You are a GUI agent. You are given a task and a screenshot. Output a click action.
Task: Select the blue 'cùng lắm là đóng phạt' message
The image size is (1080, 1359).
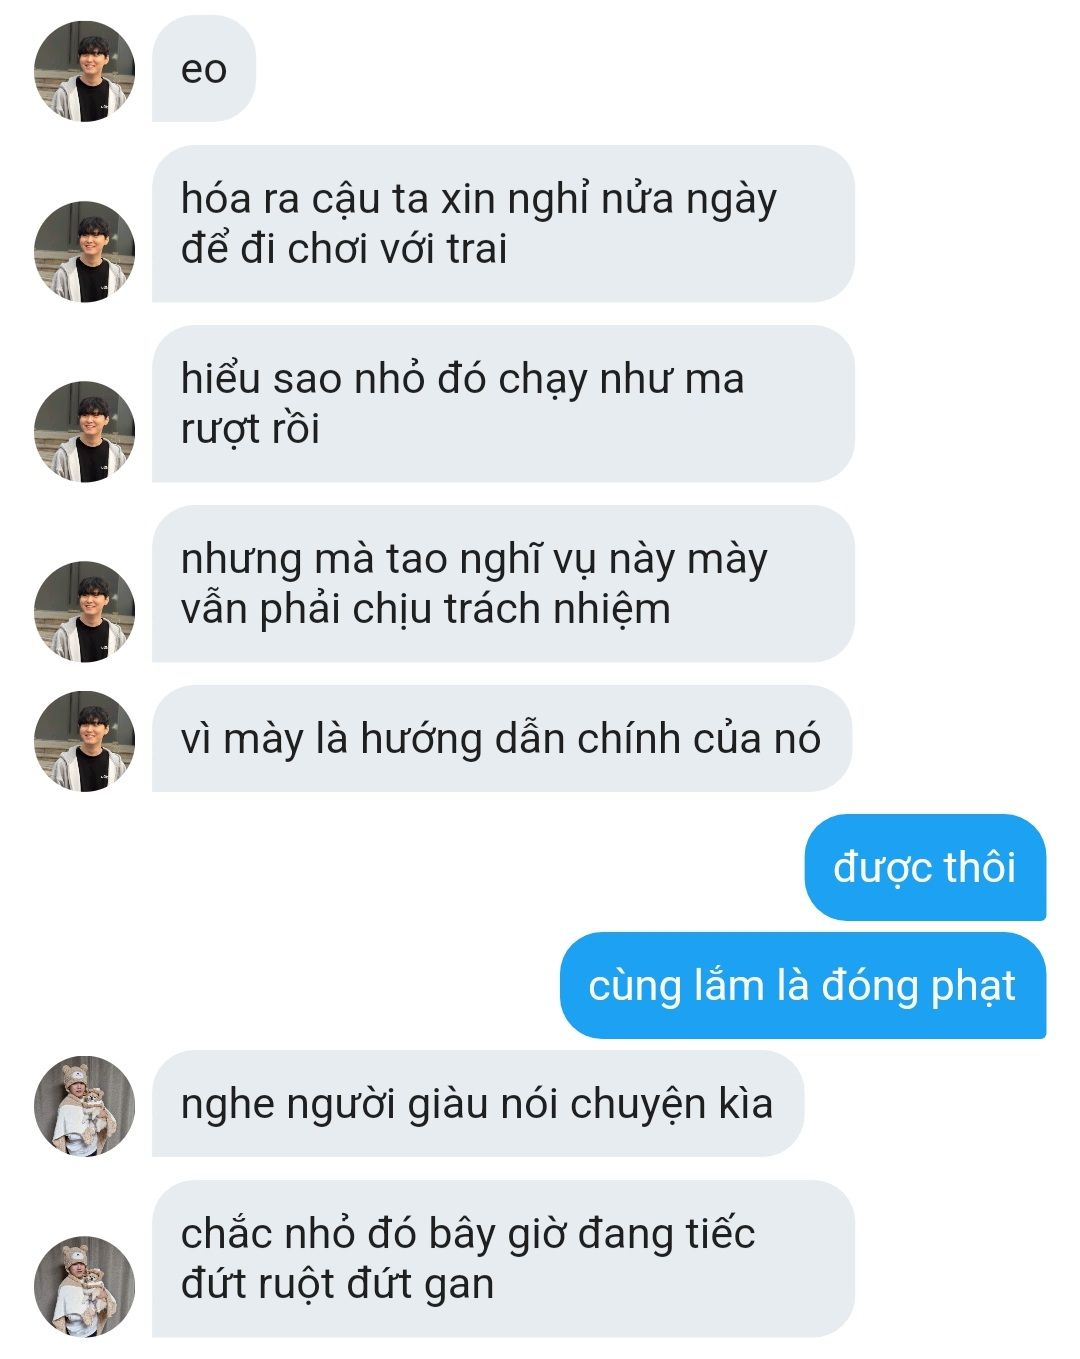802,986
